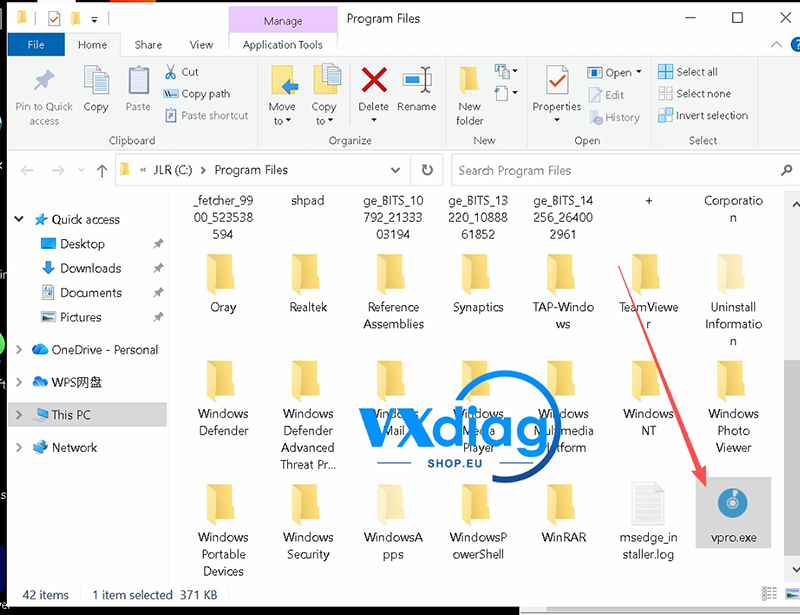Select the vpro.exe file

tap(733, 513)
